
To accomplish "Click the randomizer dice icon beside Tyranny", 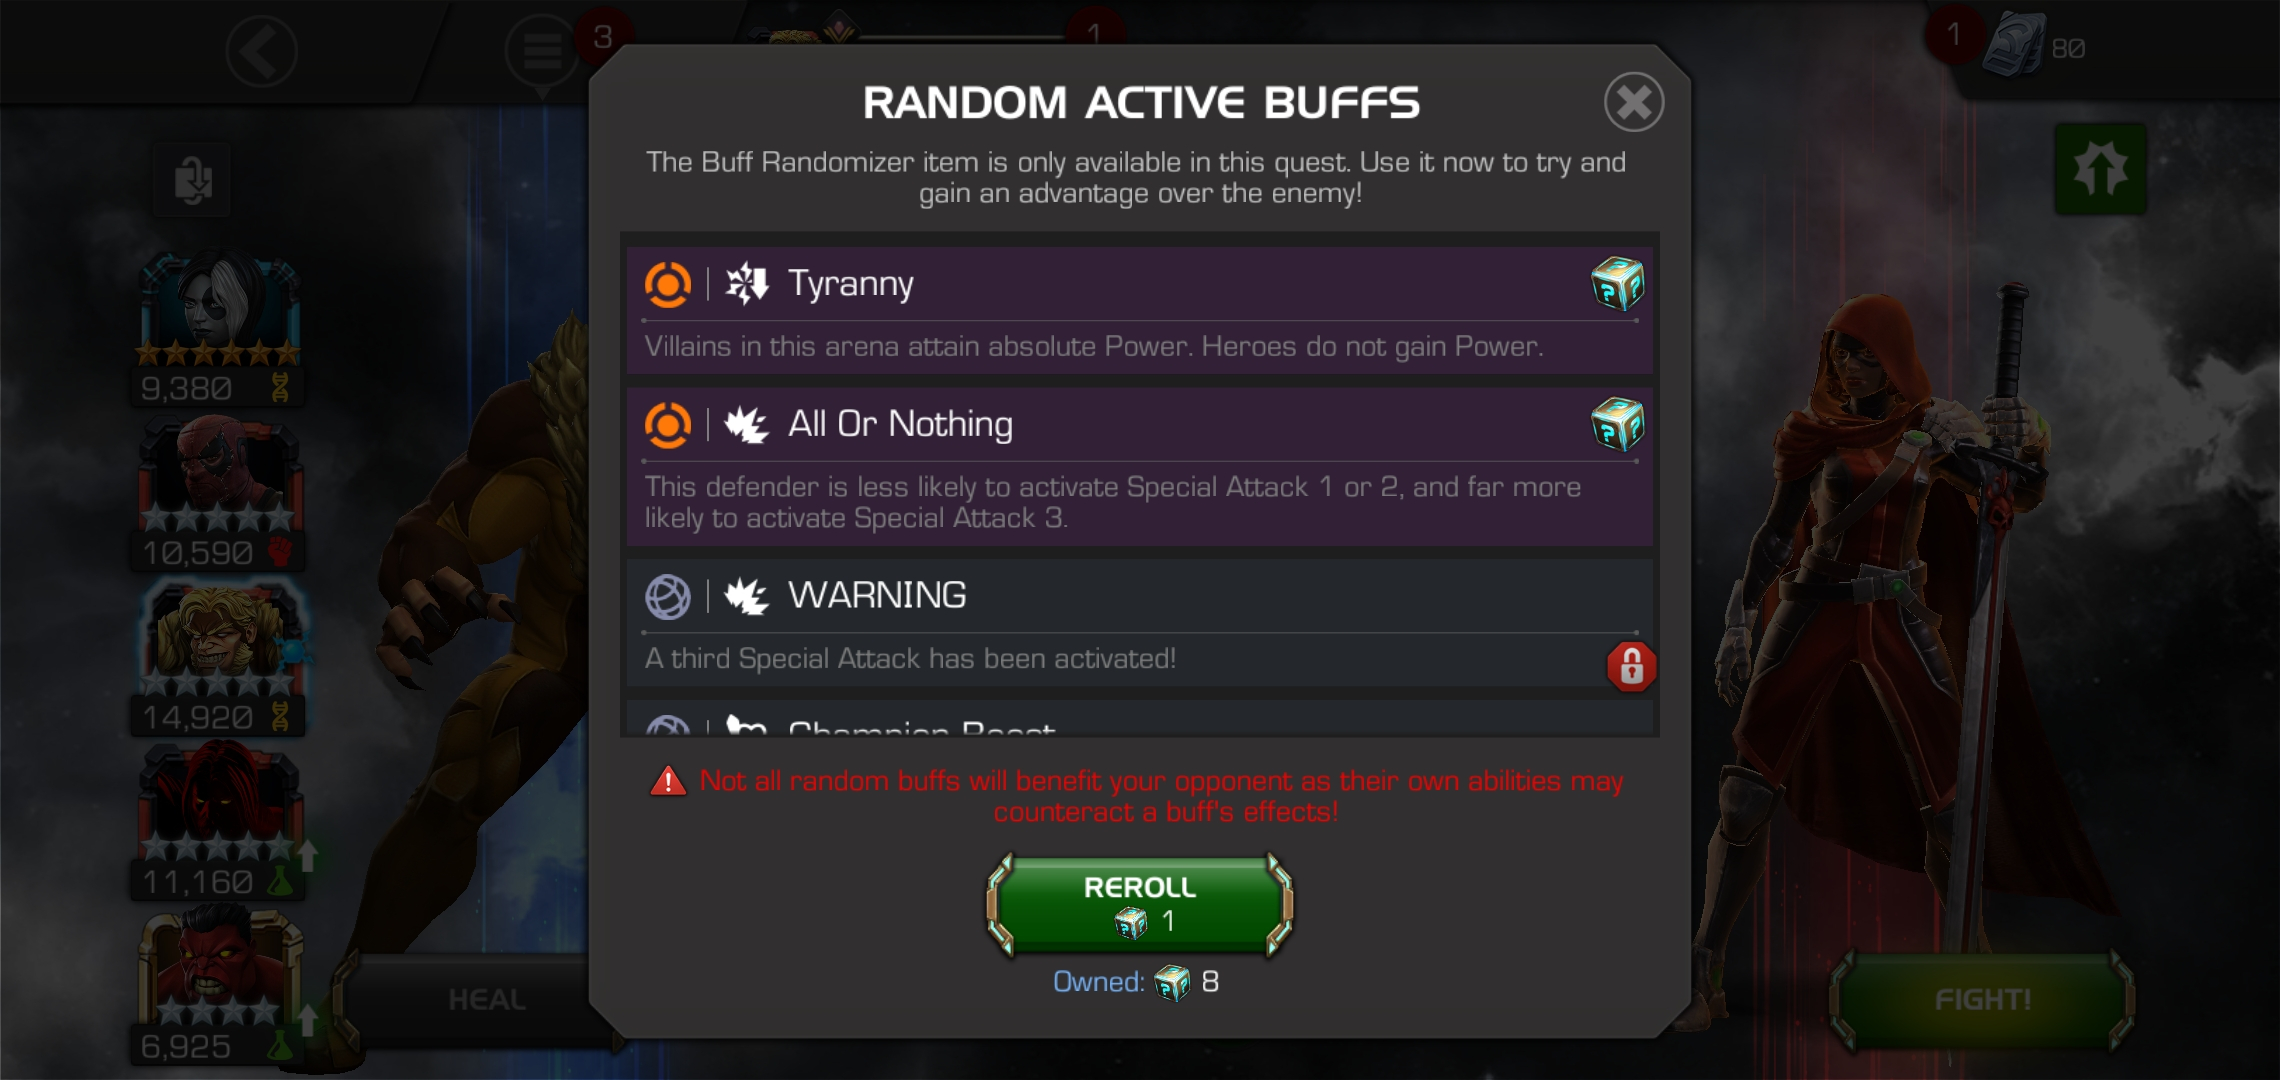I will 1617,284.
